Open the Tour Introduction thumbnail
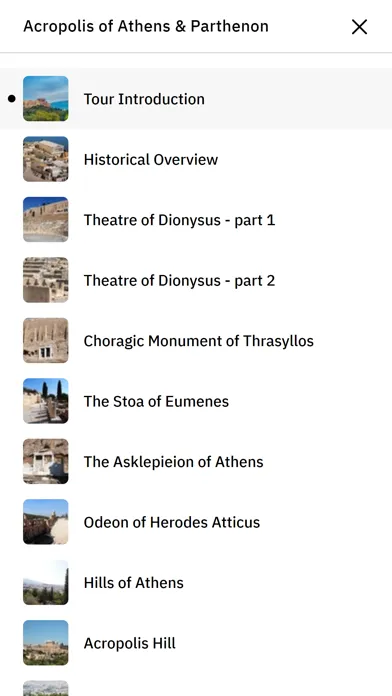Screen dimensions: 392x696 [x=46, y=99]
